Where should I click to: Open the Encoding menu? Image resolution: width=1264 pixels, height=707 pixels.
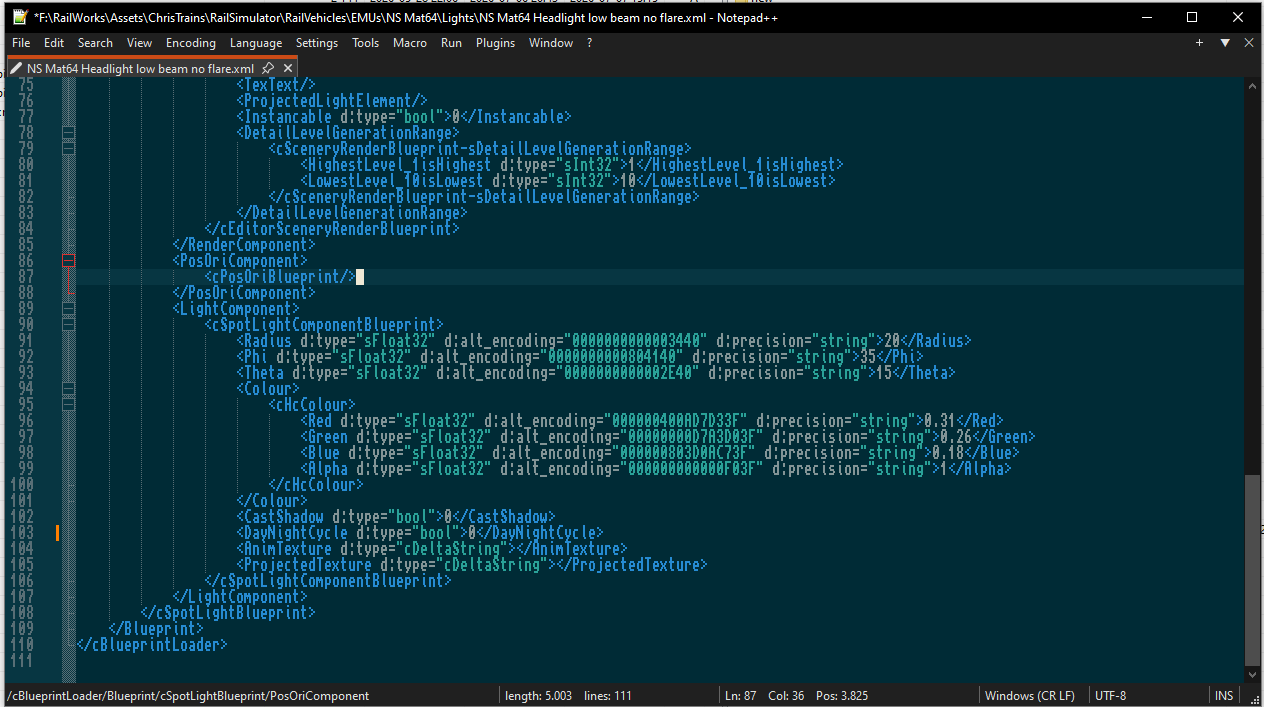[190, 43]
